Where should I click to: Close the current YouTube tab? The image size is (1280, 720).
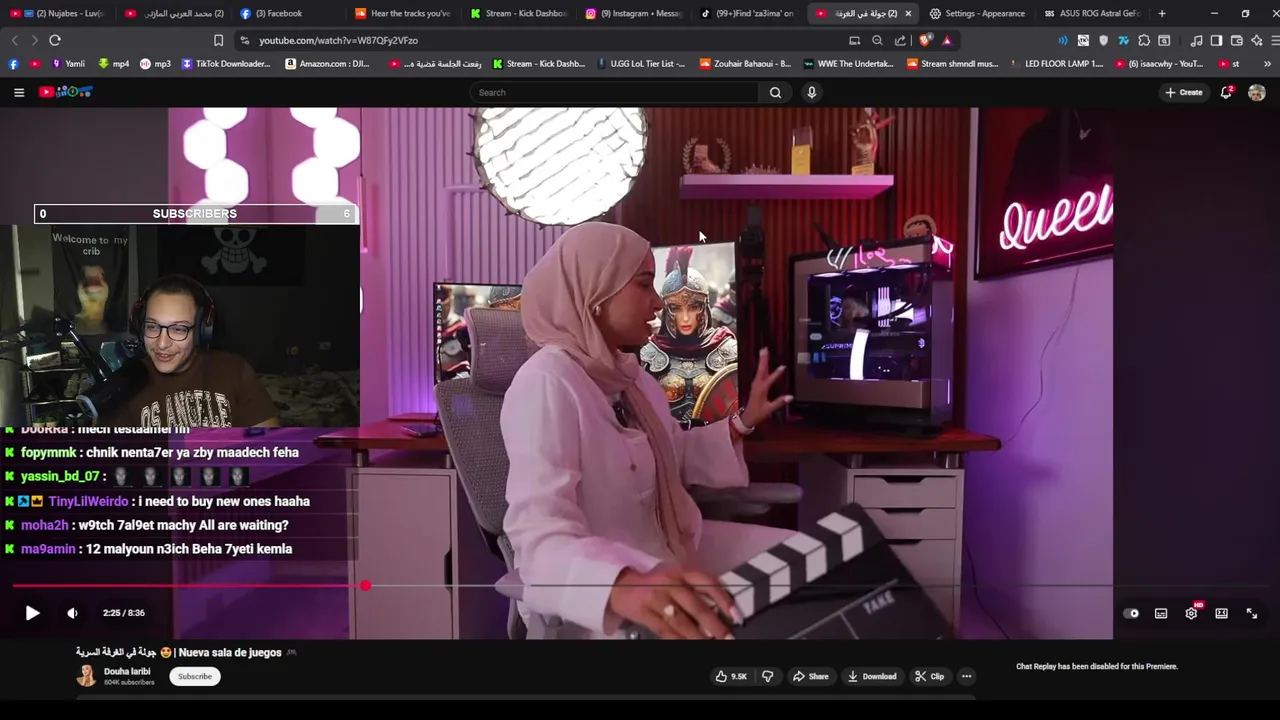(x=908, y=13)
